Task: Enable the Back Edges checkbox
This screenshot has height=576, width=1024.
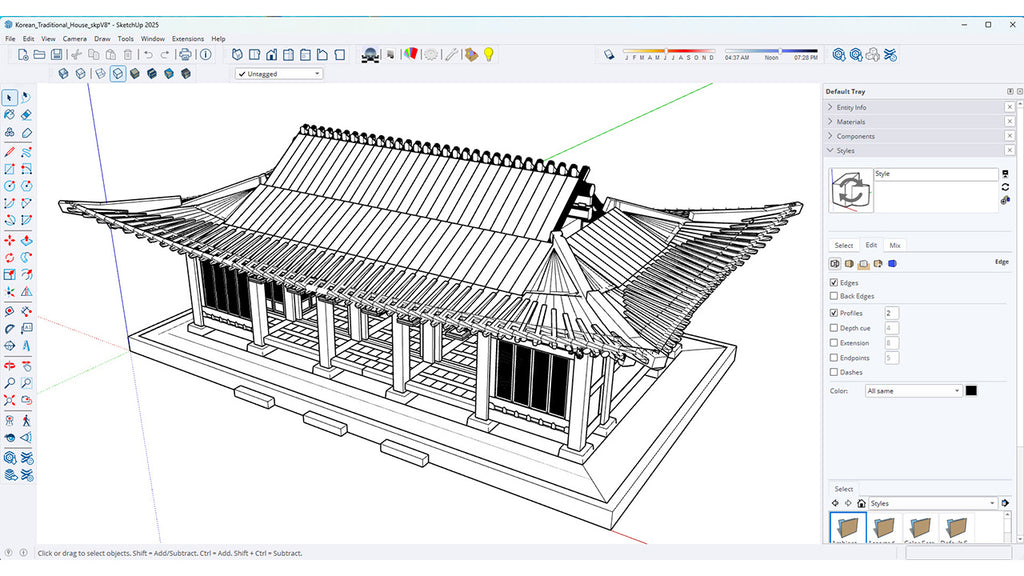Action: tap(836, 296)
